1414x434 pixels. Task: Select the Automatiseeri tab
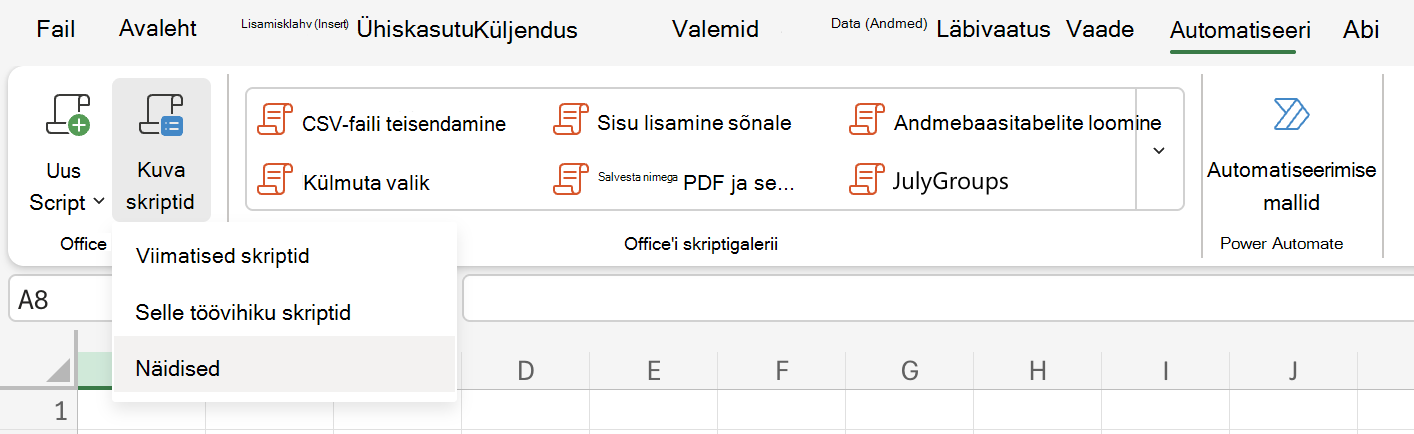1240,30
